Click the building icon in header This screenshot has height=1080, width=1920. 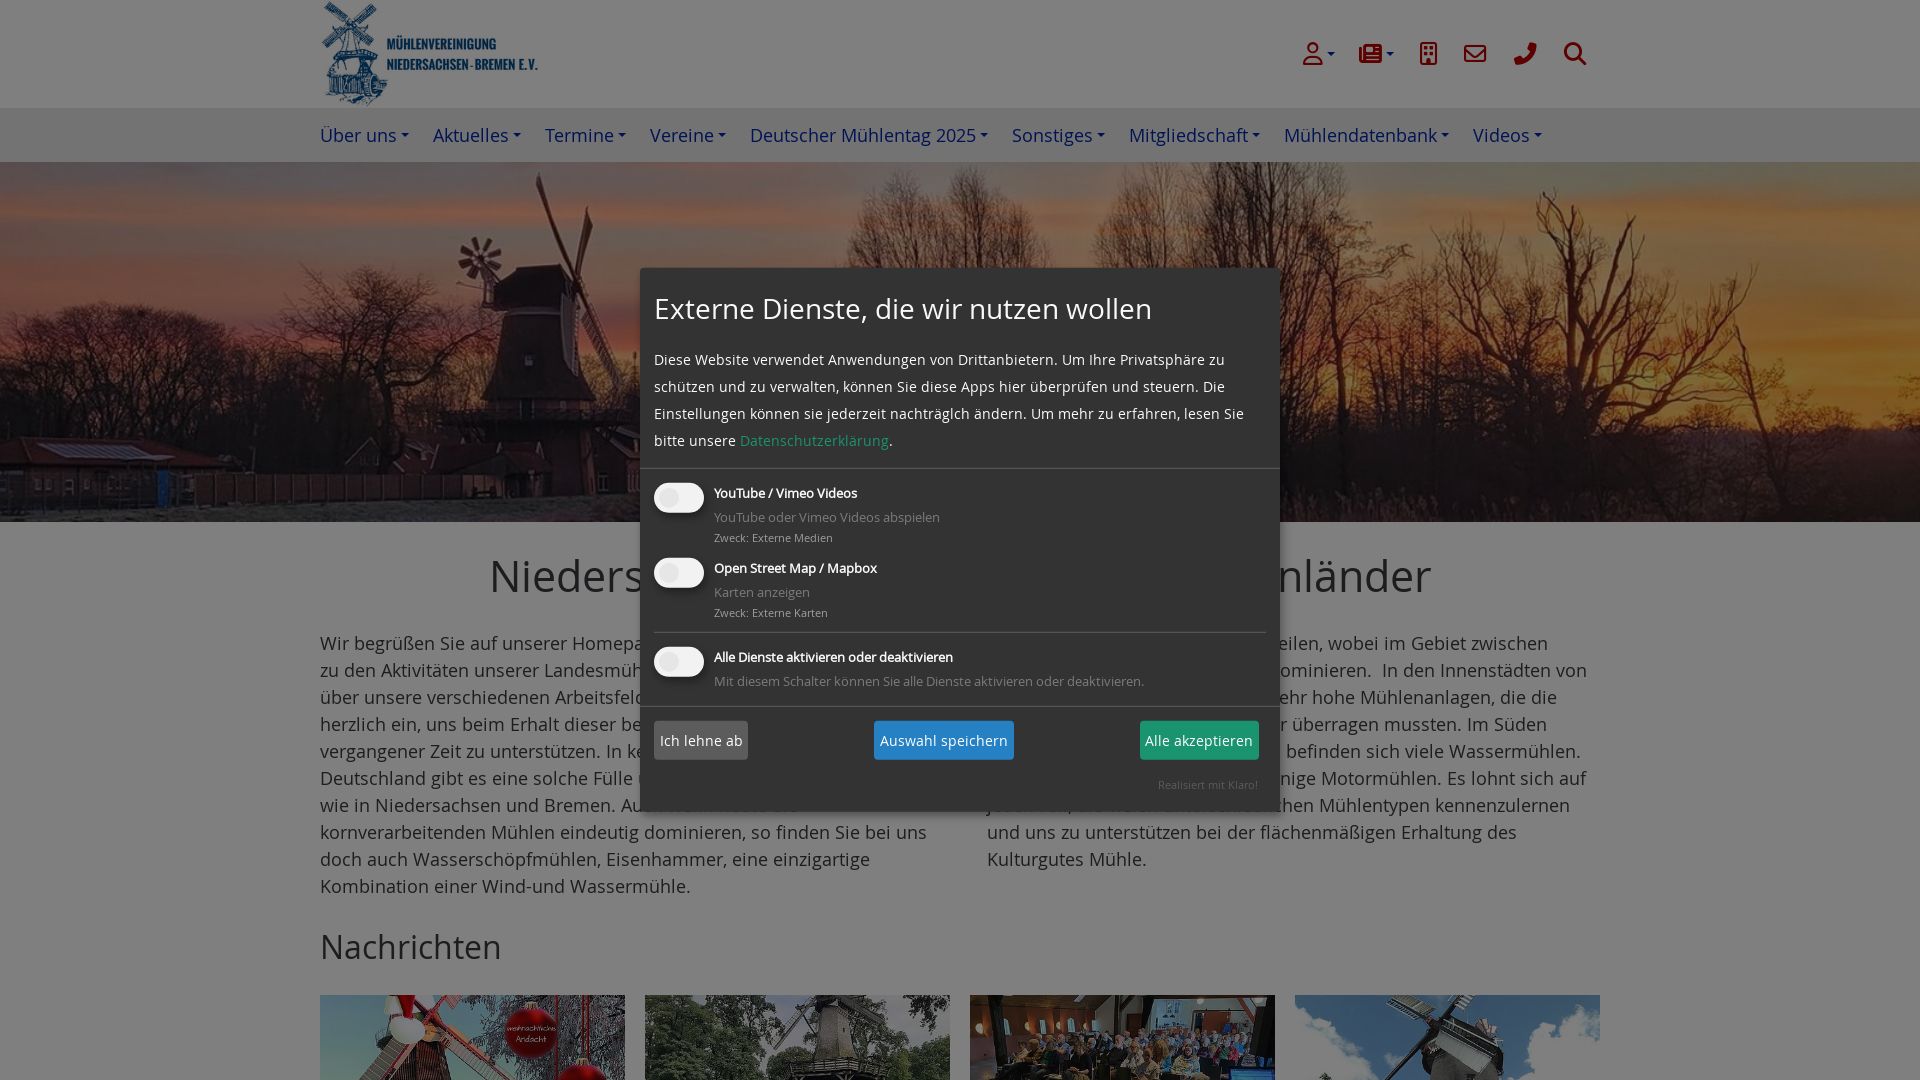click(x=1428, y=54)
